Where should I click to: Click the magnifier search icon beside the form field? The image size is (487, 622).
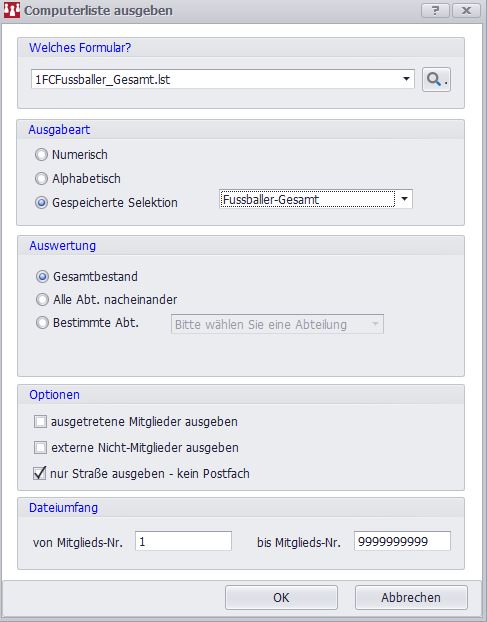[x=436, y=79]
